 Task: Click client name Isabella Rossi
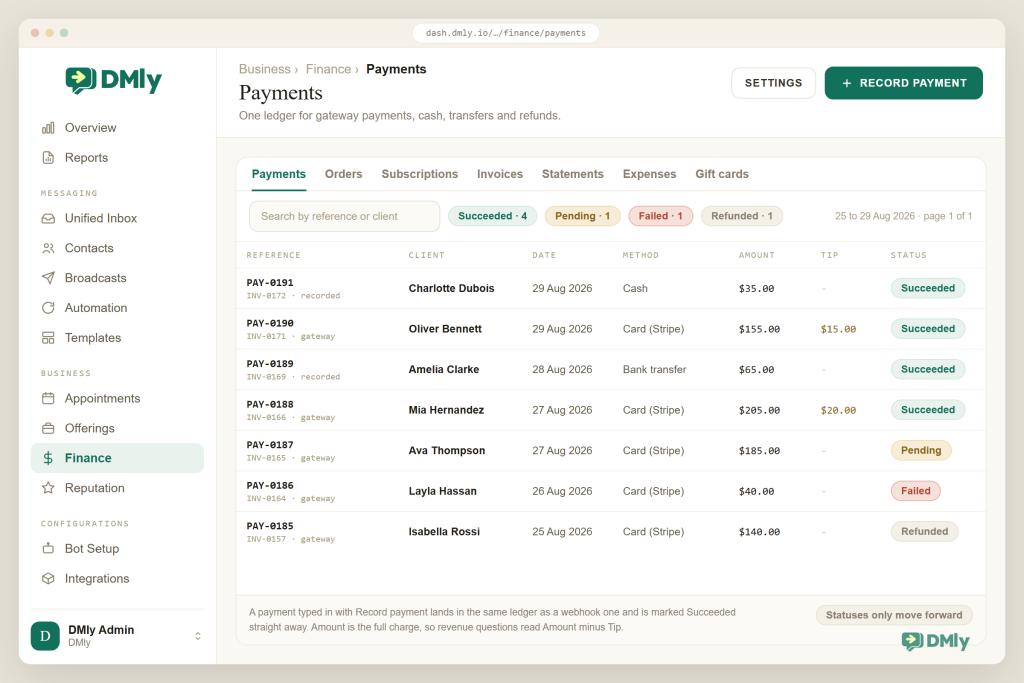coord(444,532)
